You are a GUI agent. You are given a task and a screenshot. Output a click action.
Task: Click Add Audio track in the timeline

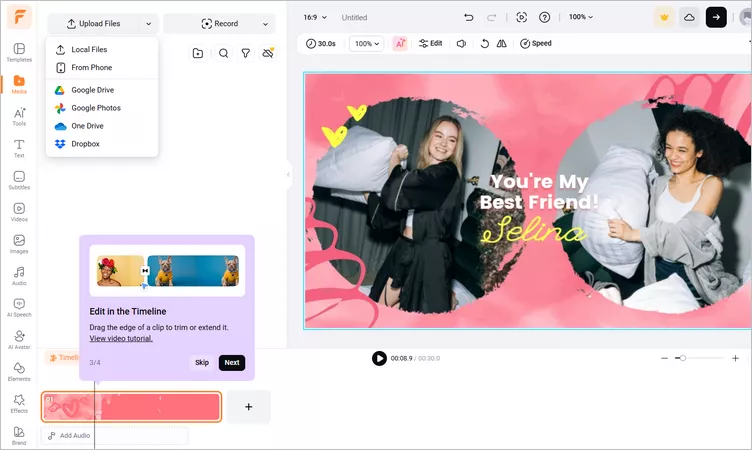point(114,436)
